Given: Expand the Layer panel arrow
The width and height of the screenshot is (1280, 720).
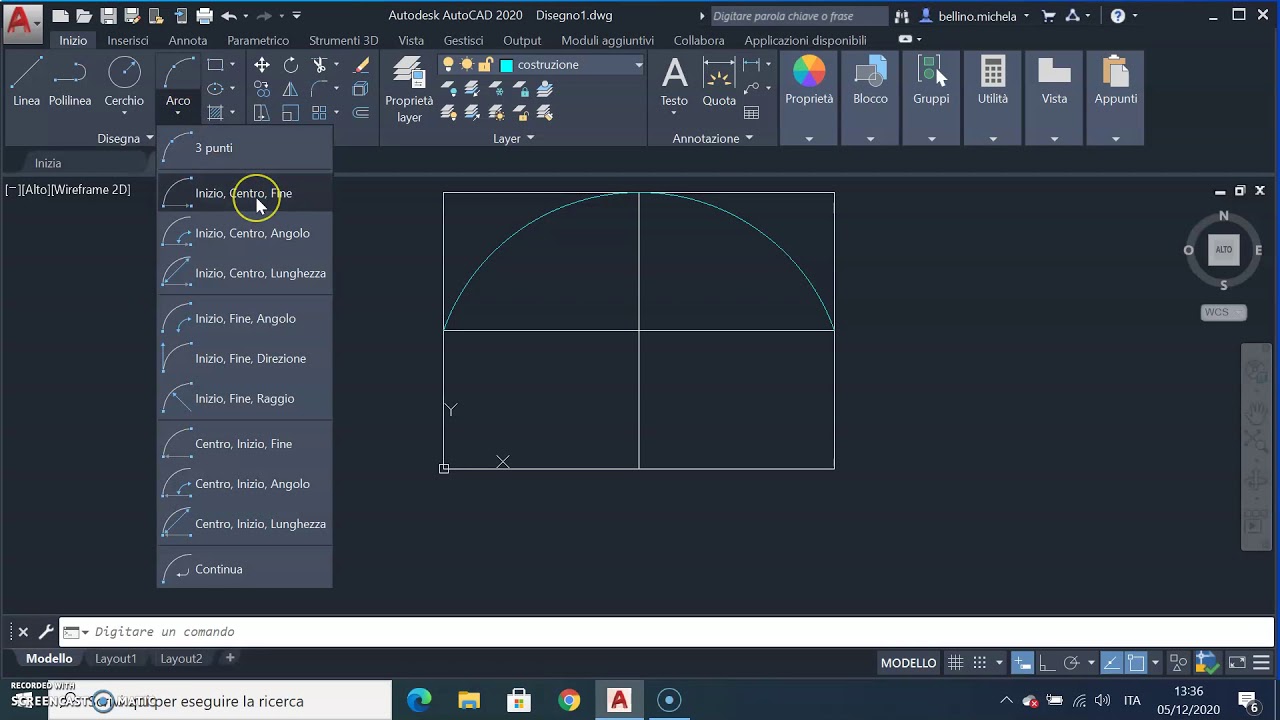Looking at the screenshot, I should (530, 139).
